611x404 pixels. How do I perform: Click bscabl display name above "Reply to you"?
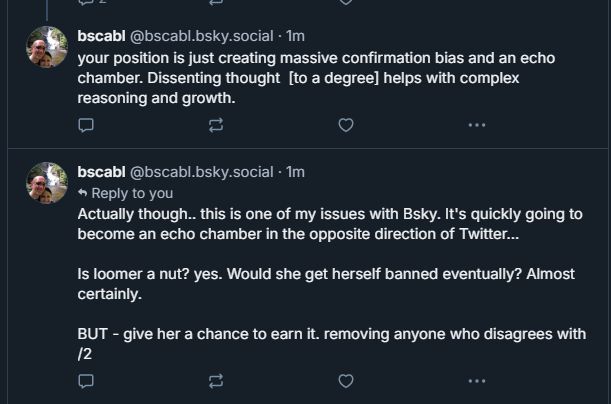click(101, 172)
